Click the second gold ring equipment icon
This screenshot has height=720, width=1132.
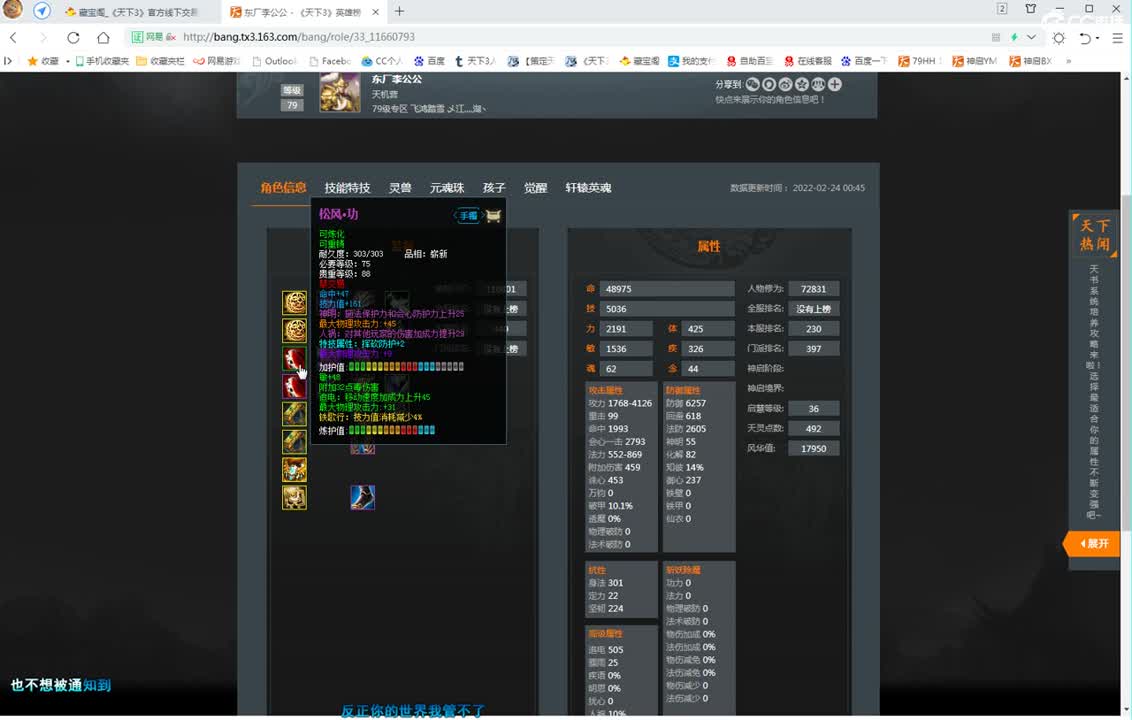point(295,330)
